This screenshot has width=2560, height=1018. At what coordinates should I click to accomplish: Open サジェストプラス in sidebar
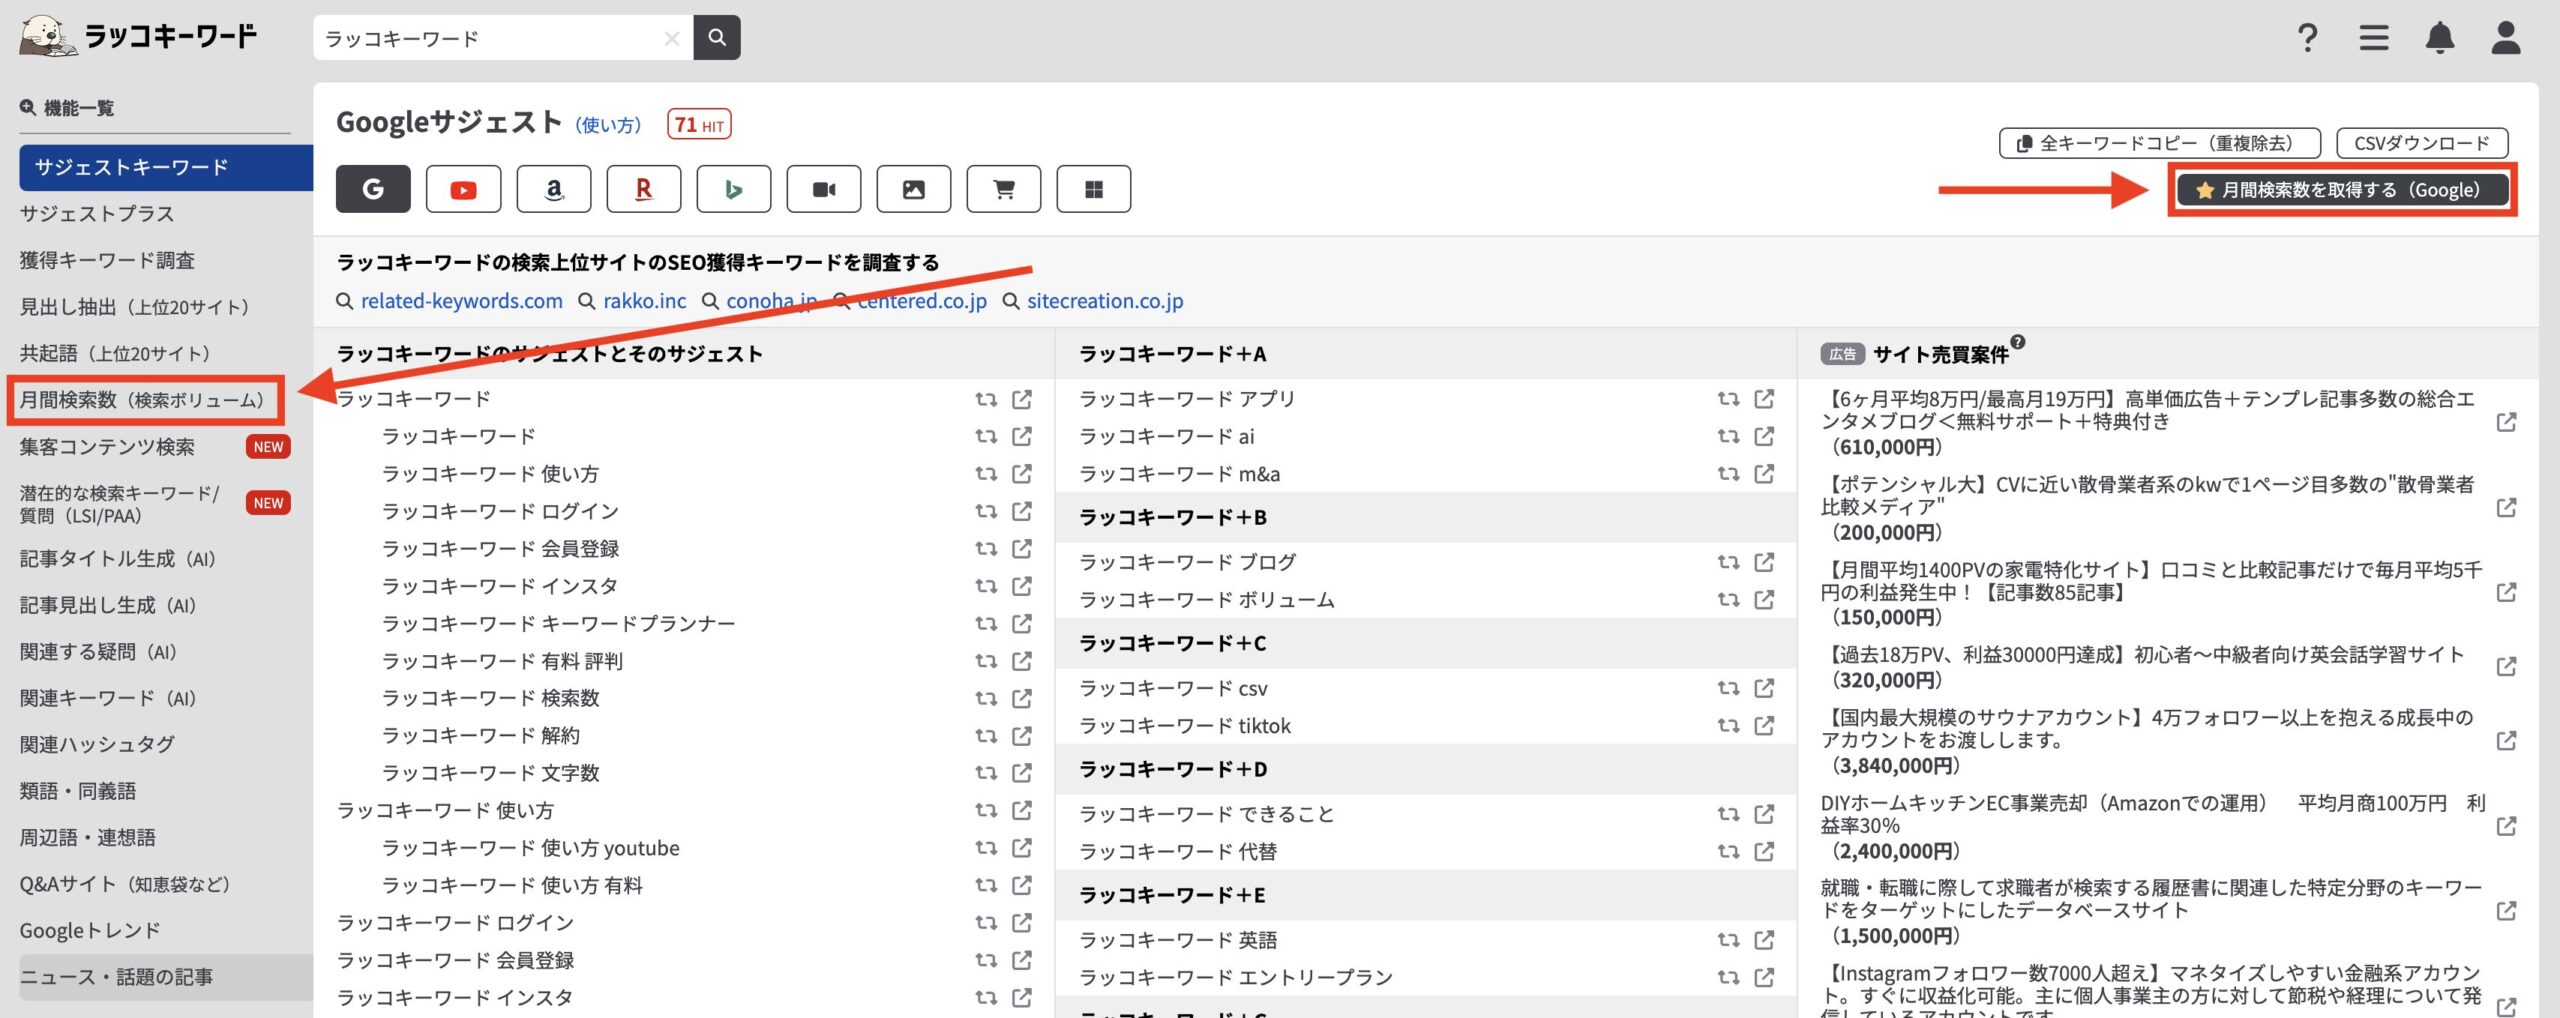[97, 213]
